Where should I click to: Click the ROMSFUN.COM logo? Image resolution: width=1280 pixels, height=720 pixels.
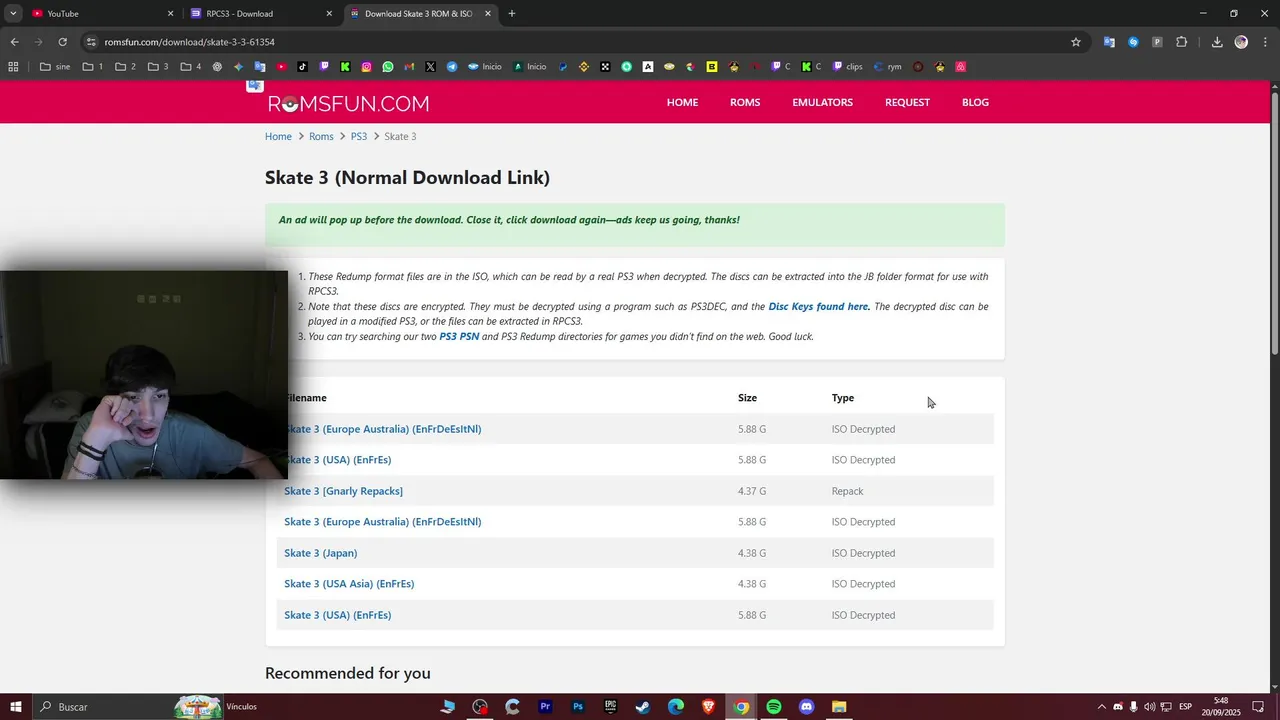coord(348,103)
